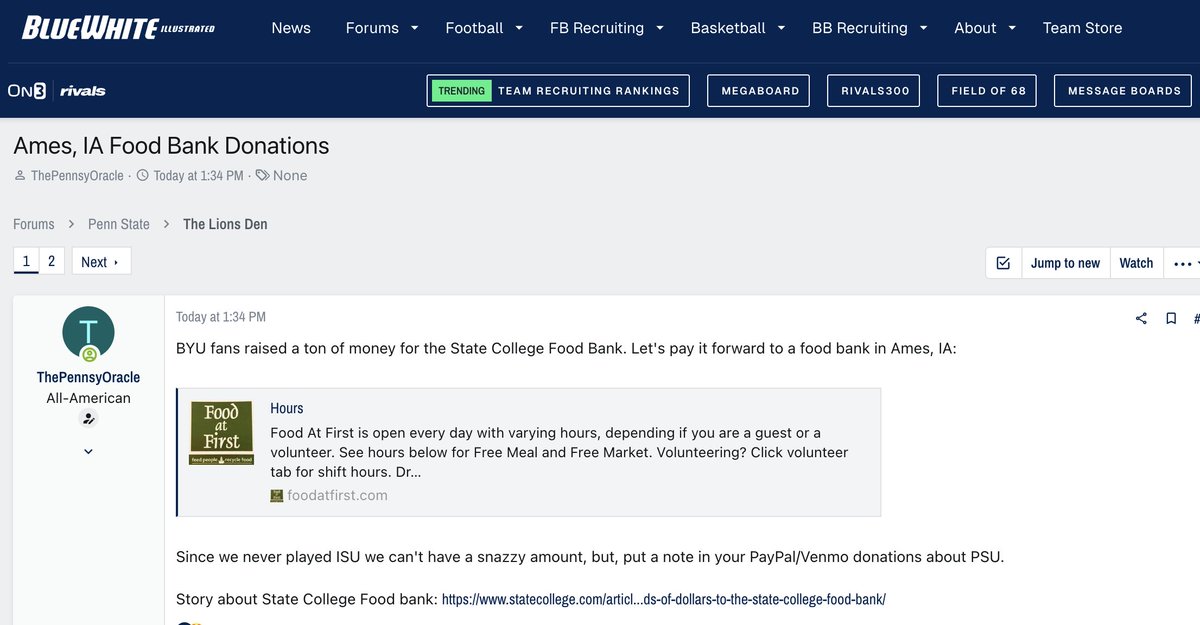Open the Rivals300 button
The height and width of the screenshot is (625, 1200).
pos(874,91)
